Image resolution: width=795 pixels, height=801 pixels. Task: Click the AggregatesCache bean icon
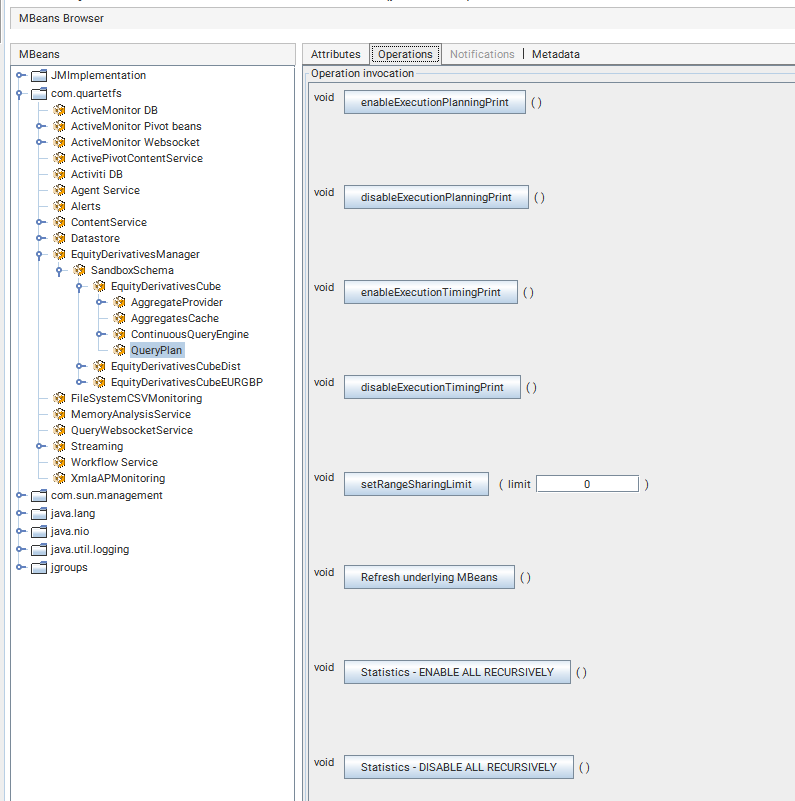coord(119,318)
